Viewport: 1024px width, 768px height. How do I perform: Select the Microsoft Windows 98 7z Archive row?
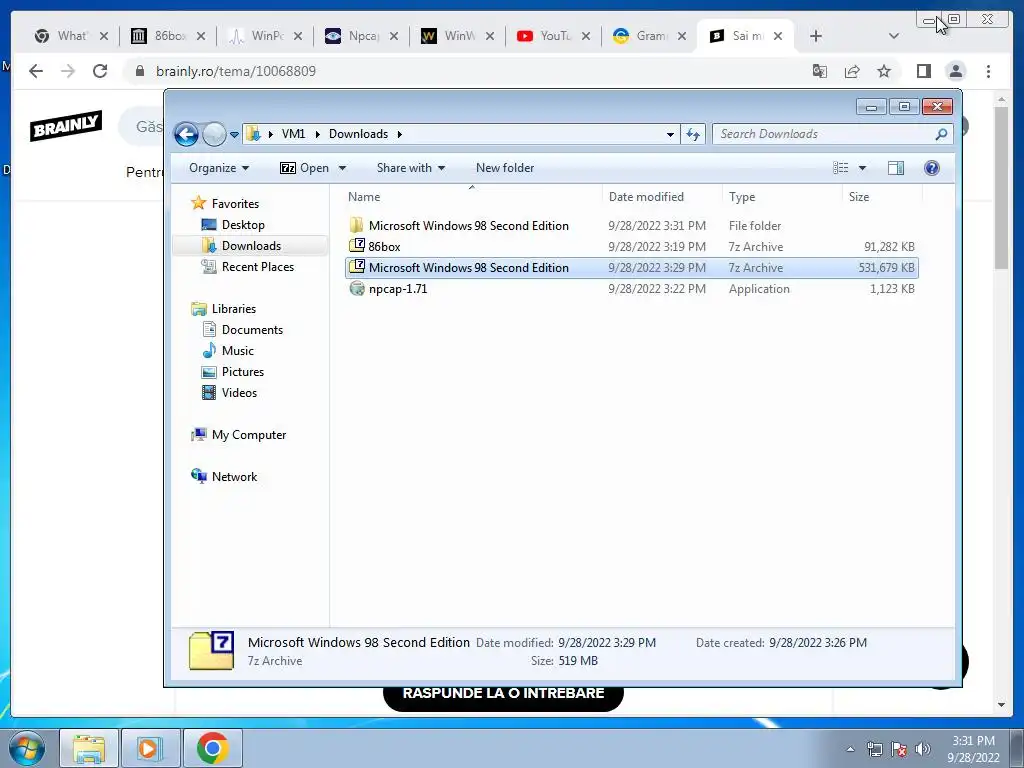click(x=631, y=268)
